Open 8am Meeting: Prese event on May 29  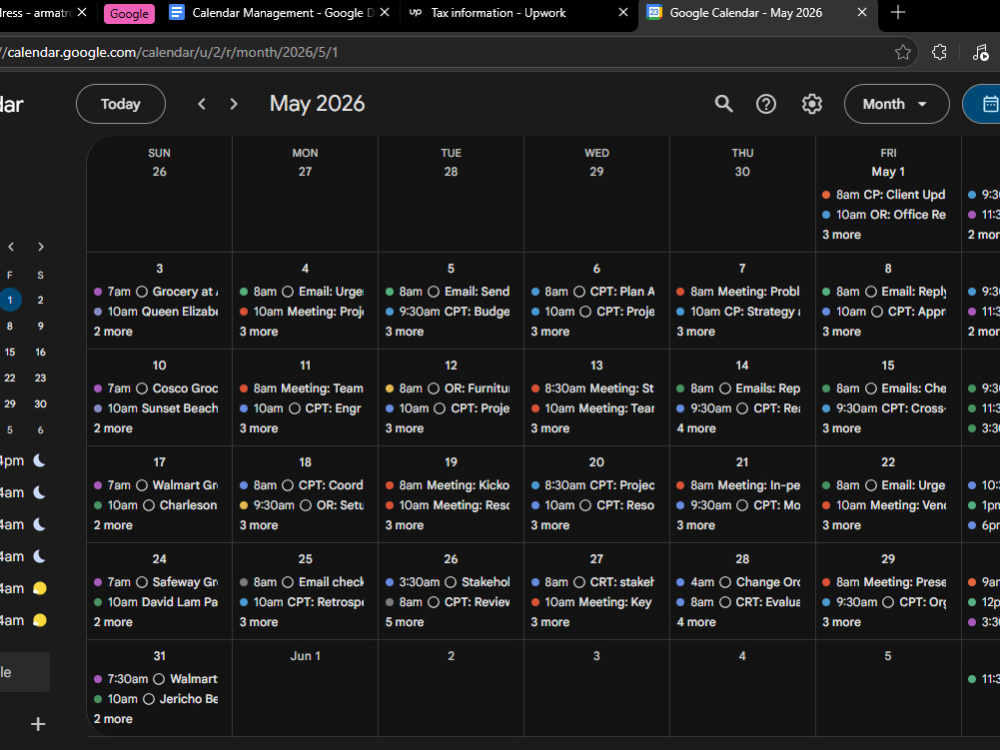(884, 582)
